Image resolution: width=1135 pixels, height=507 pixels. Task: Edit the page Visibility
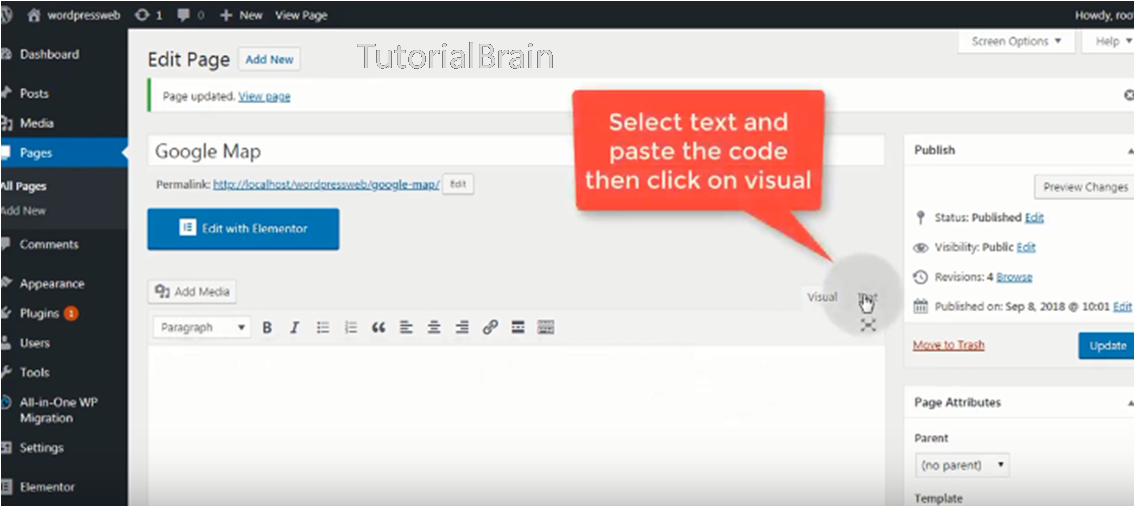click(1026, 247)
